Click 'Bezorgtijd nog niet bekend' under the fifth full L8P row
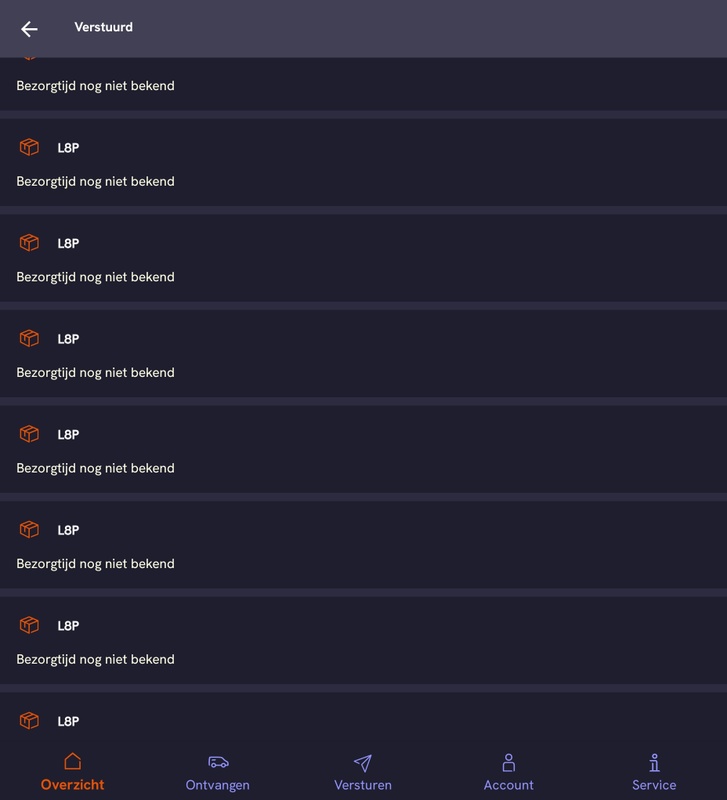 [95, 564]
